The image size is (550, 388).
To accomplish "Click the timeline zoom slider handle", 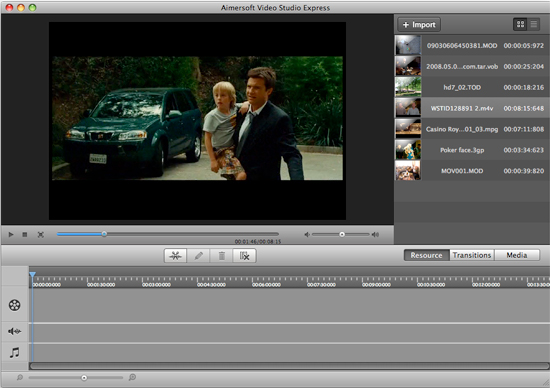I will coord(84,378).
